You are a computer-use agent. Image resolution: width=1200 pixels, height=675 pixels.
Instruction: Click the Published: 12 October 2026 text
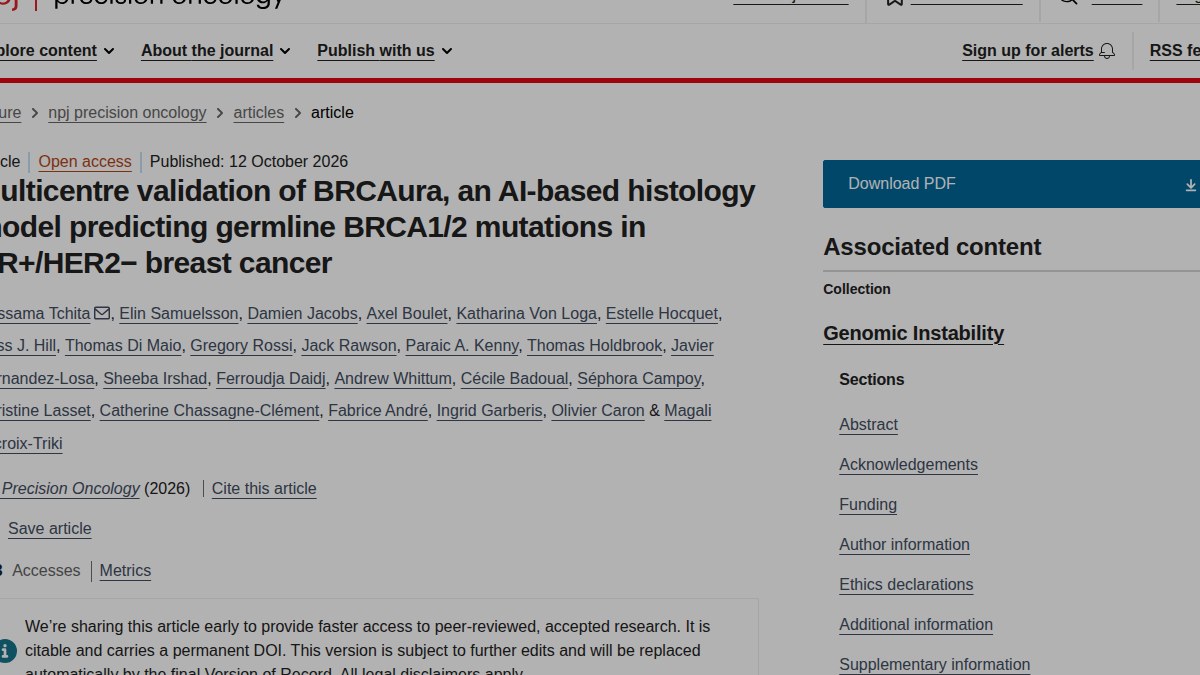pyautogui.click(x=249, y=161)
